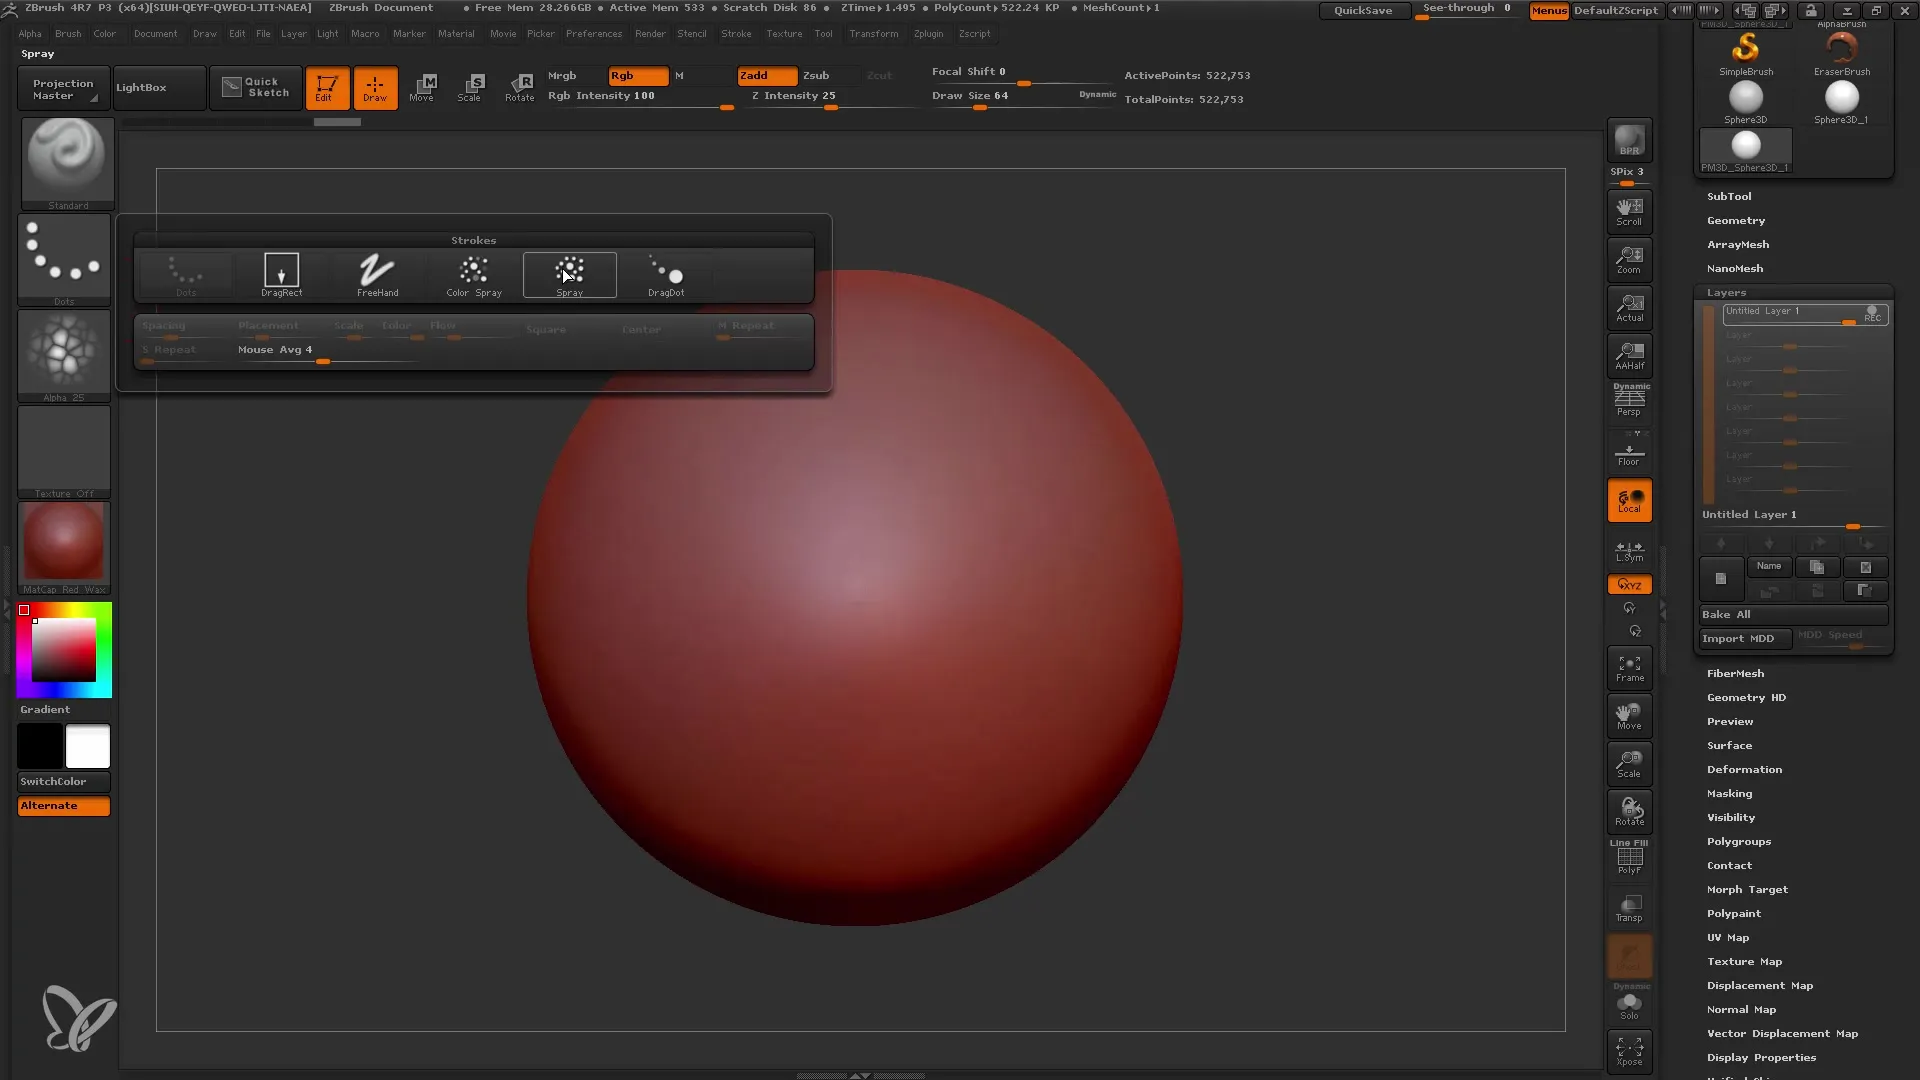This screenshot has height=1080, width=1920.
Task: Toggle the Floor grid
Action: (1629, 452)
